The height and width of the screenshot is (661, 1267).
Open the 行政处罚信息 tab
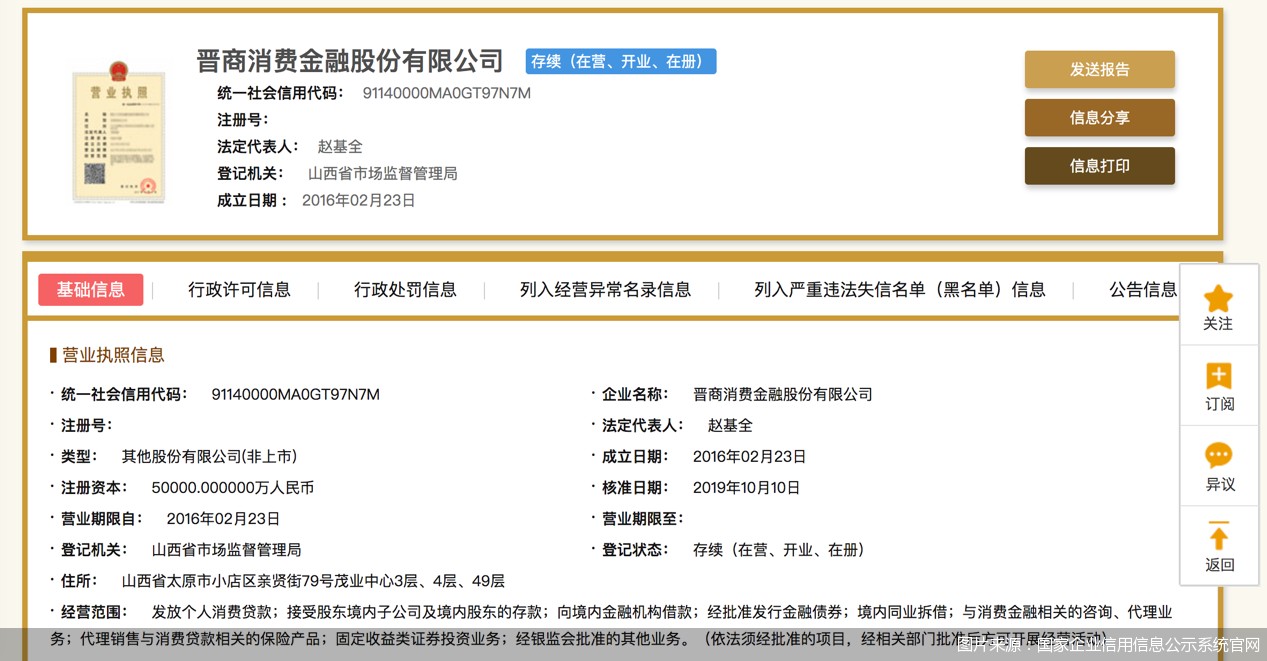tap(405, 290)
